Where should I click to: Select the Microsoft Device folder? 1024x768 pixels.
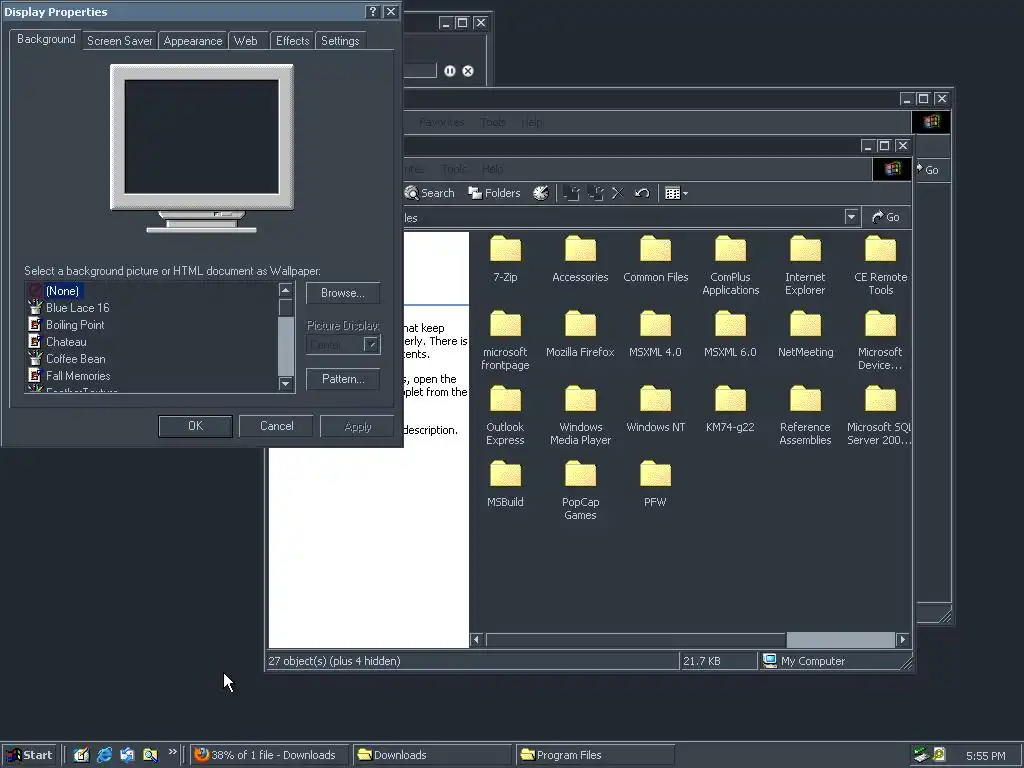tap(880, 341)
